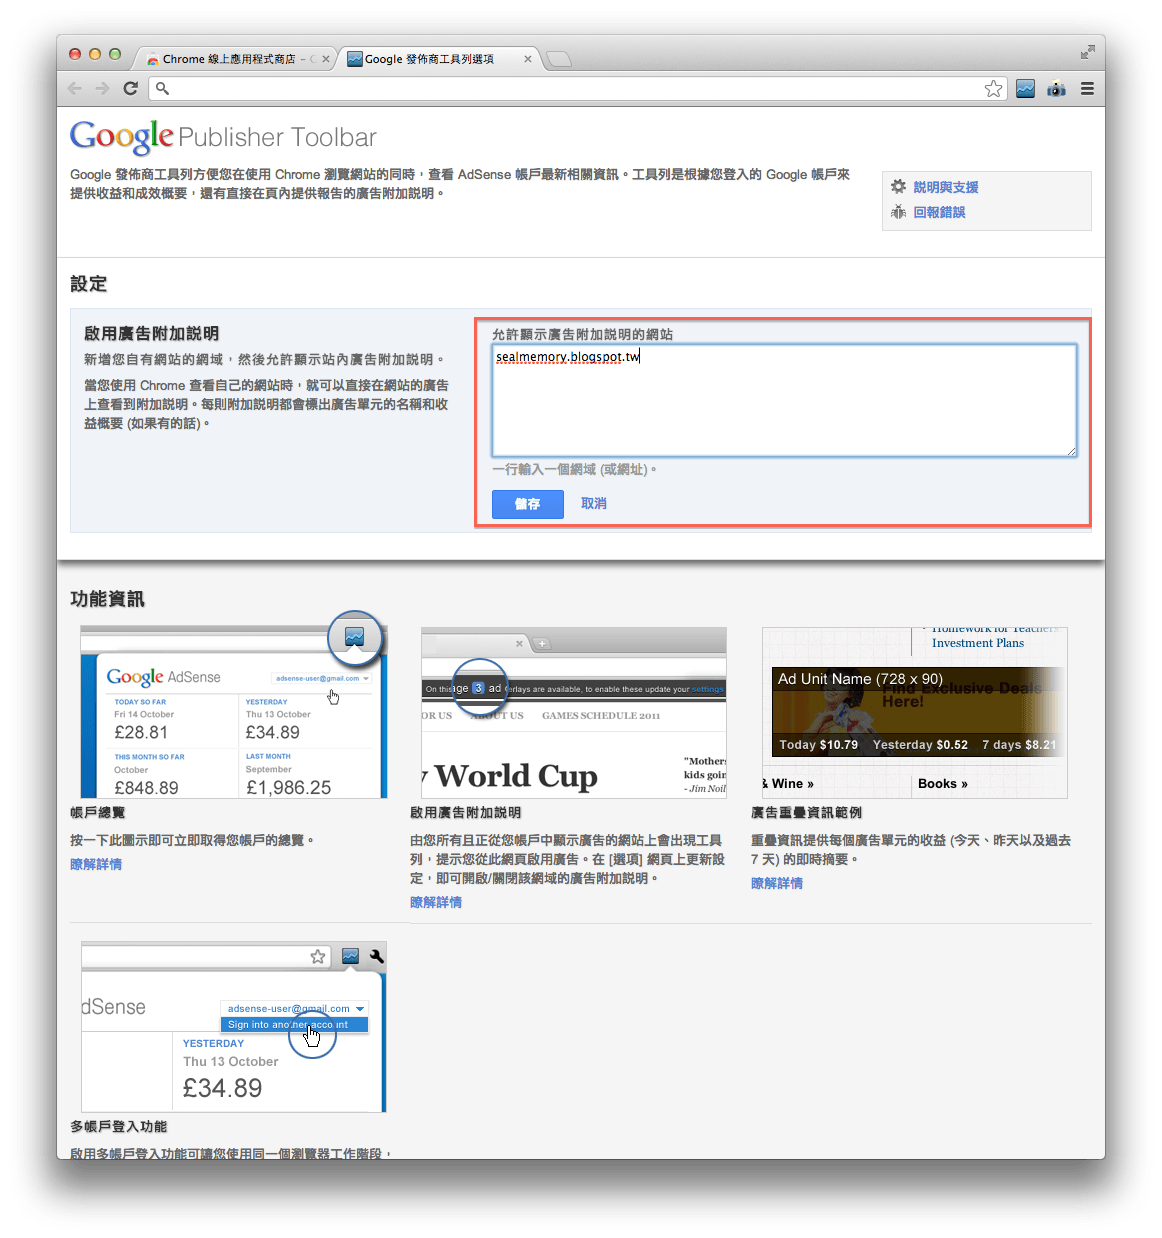Image resolution: width=1162 pixels, height=1238 pixels.
Task: Navigate back using the back arrow
Action: click(x=74, y=88)
